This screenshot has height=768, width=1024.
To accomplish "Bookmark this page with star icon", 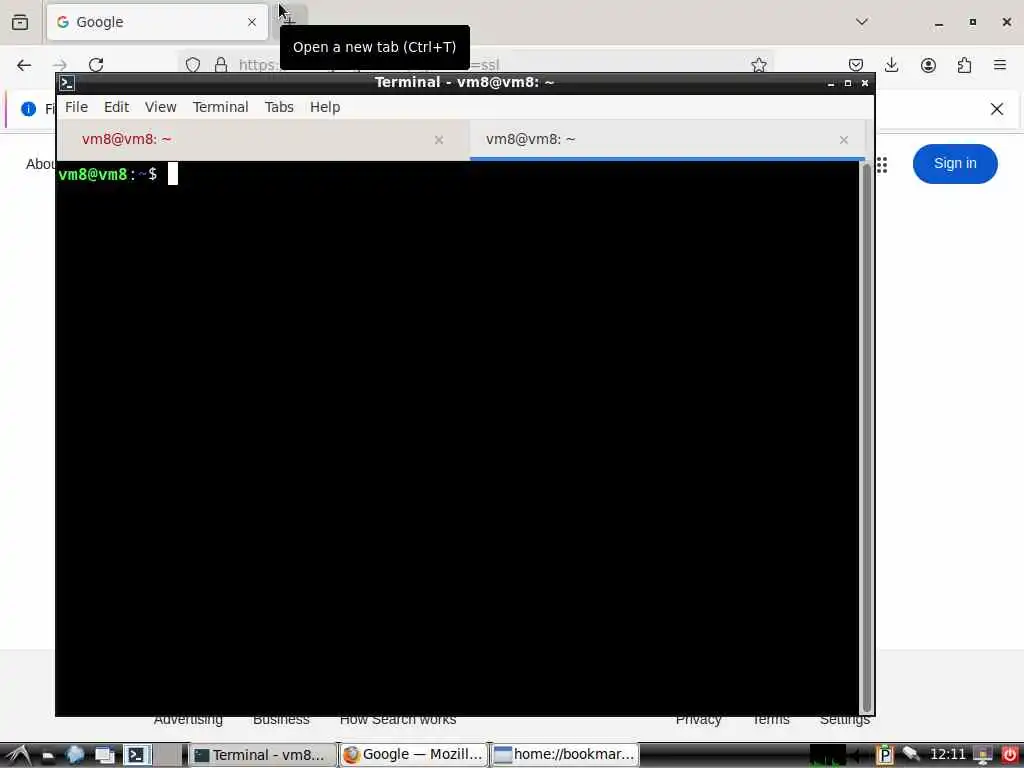I will point(758,65).
